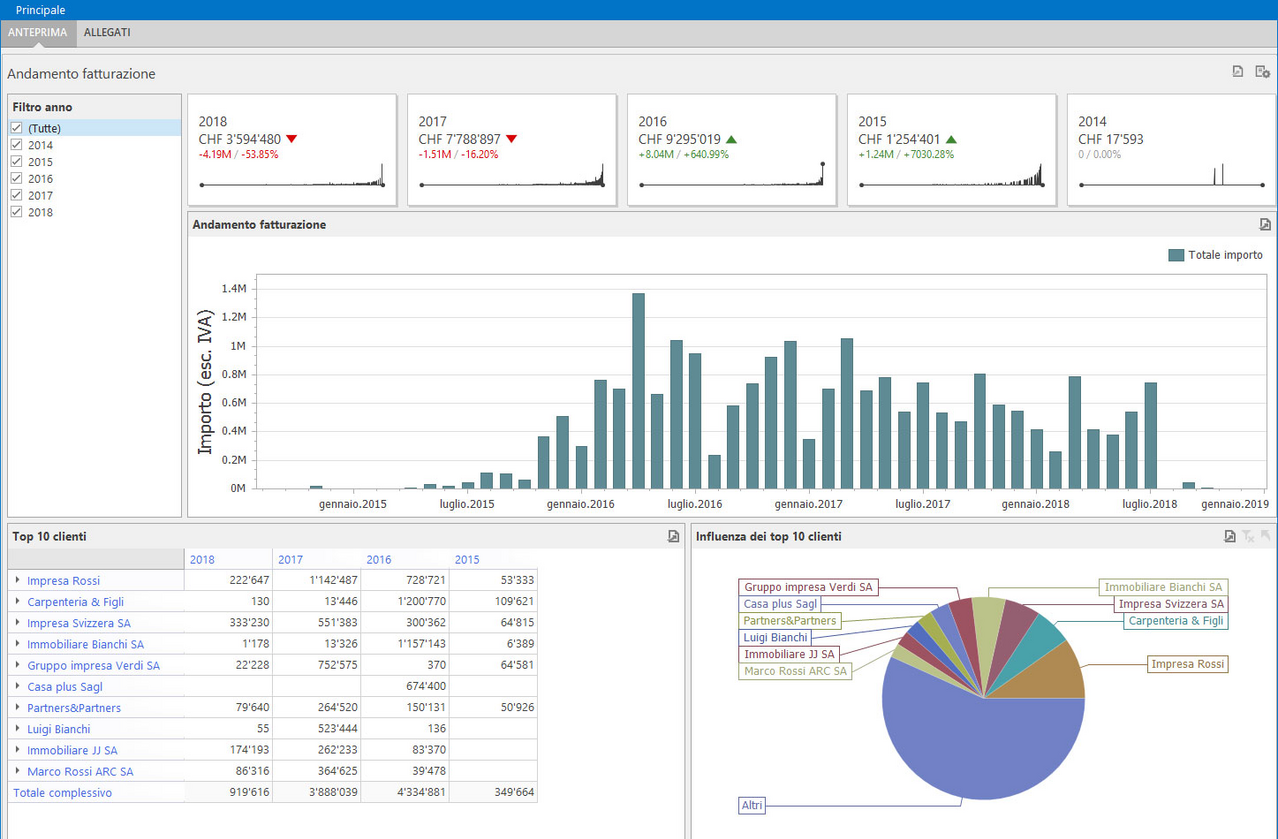Switch to the ALLEGATI tab
1278x839 pixels.
[107, 32]
